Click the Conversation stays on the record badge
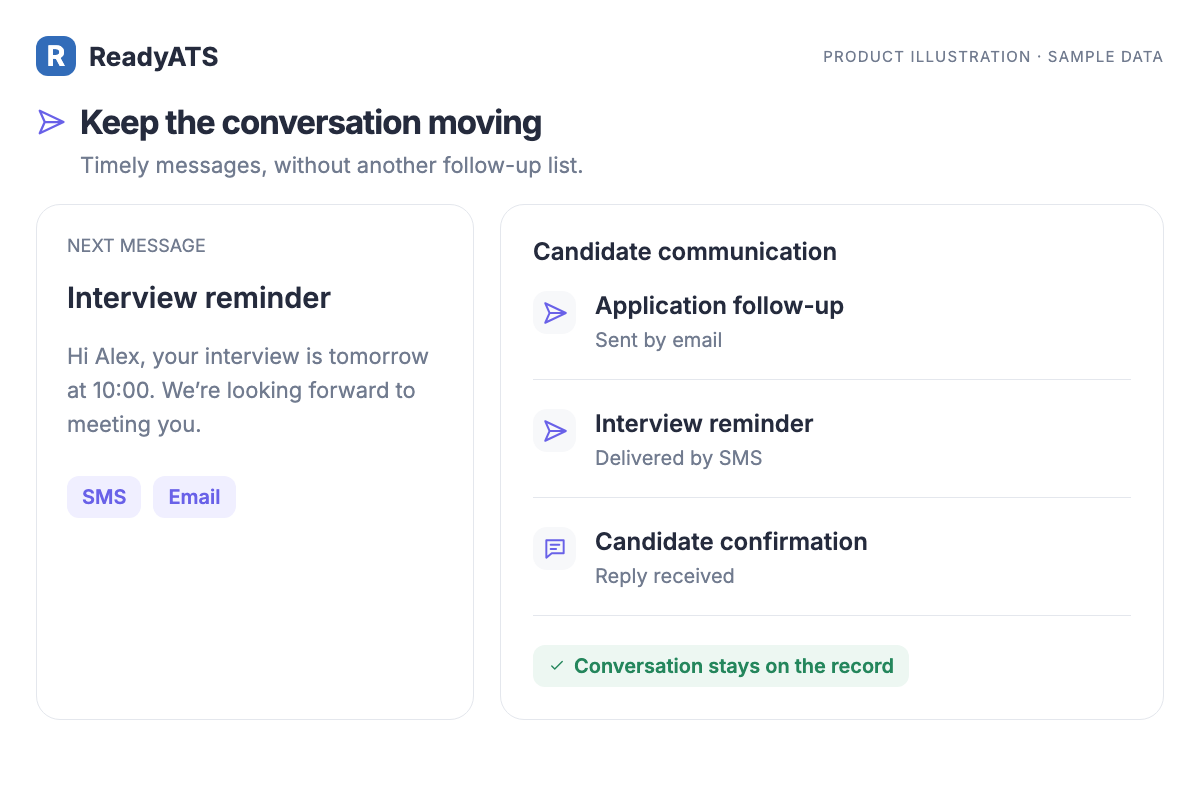The width and height of the screenshot is (1200, 800). [x=721, y=666]
